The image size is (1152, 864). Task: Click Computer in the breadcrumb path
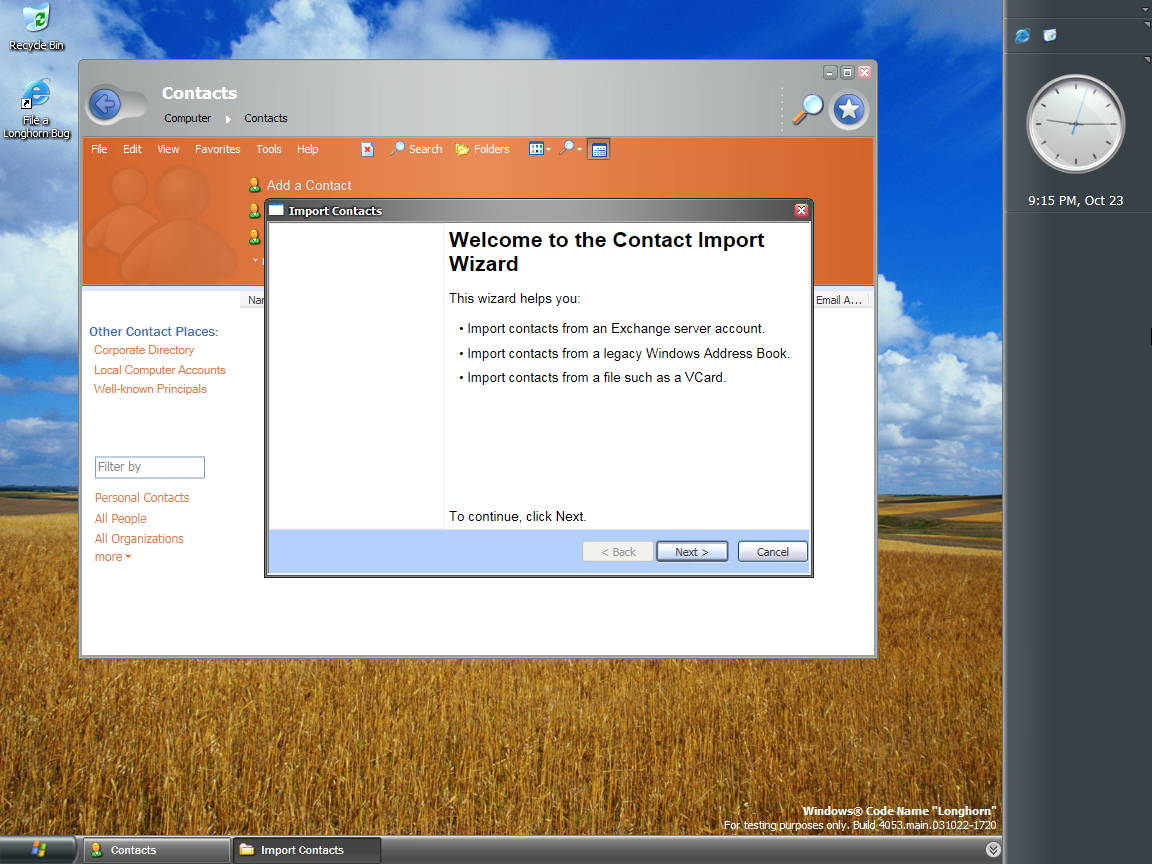(x=187, y=118)
